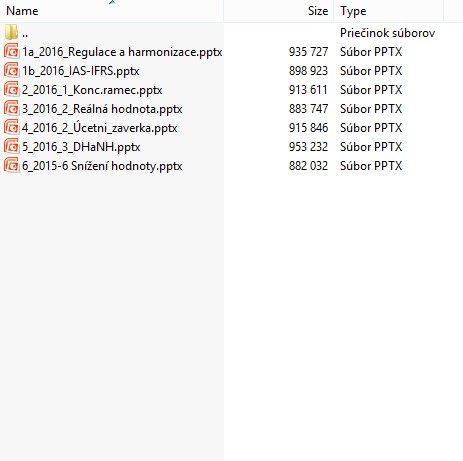Click the sort direction arrow above Name
Image resolution: width=463 pixels, height=461 pixels.
112,2
